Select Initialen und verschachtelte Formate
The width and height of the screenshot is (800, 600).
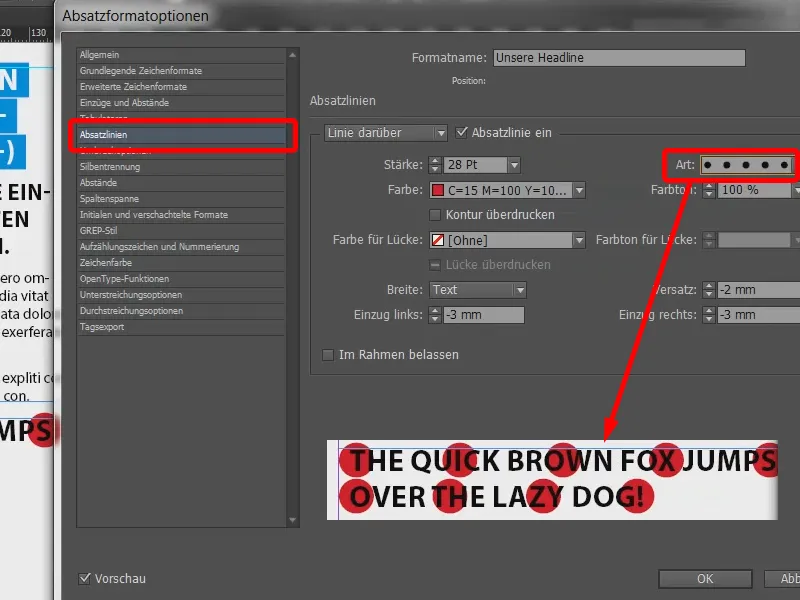point(181,215)
